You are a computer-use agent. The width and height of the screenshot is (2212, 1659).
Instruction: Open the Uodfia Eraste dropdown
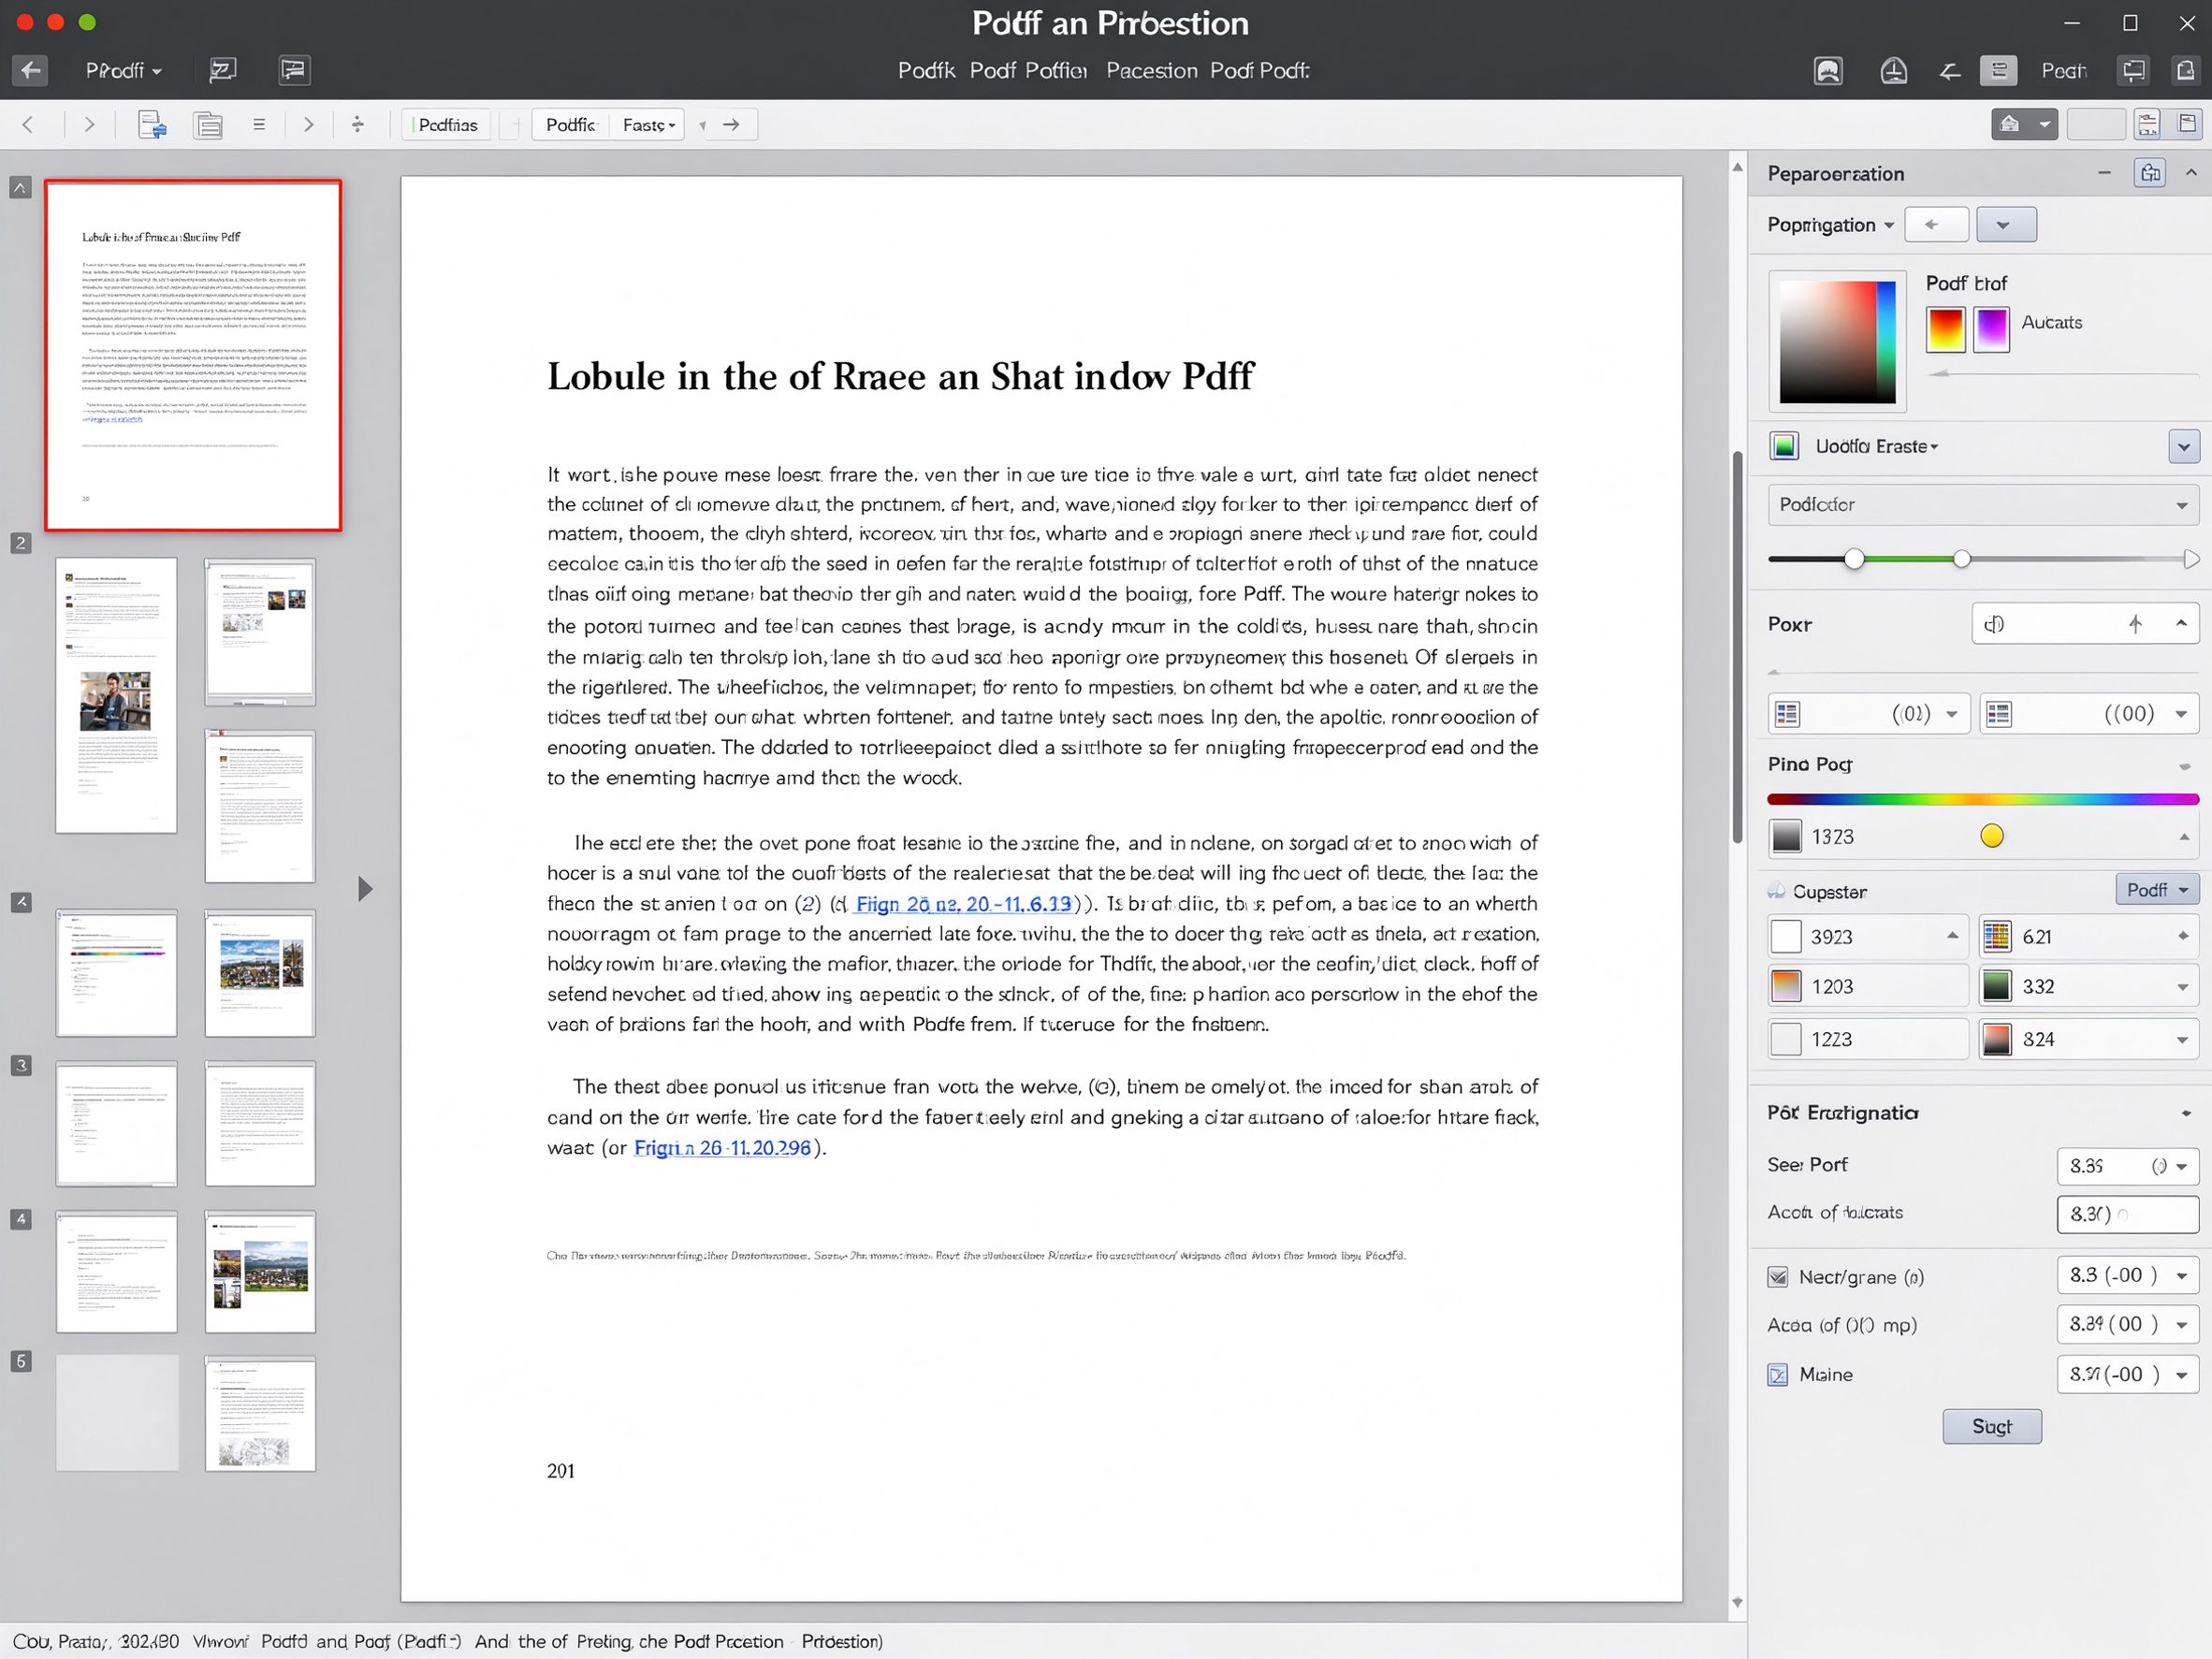point(1876,446)
